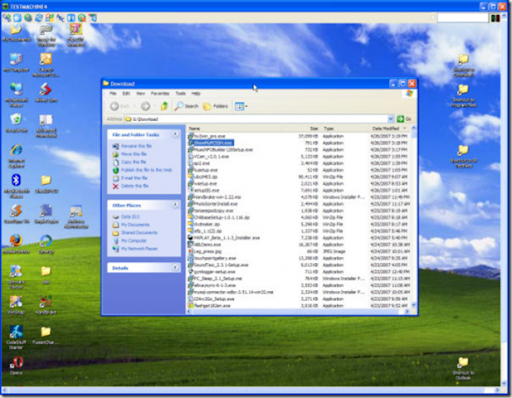
Task: Launch Handbrake desktop shortcut
Action: (x=46, y=305)
